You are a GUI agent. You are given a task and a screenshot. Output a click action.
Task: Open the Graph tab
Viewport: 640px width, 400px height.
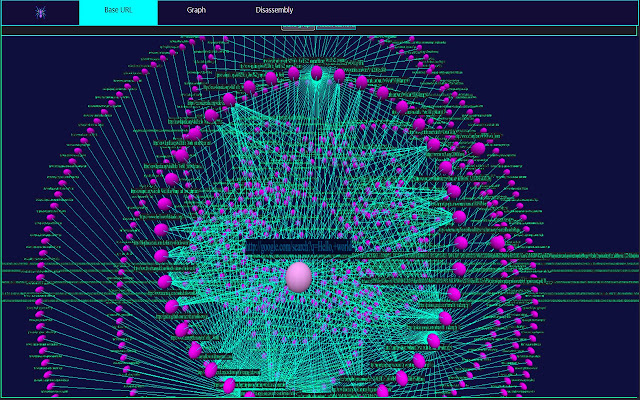coord(196,10)
